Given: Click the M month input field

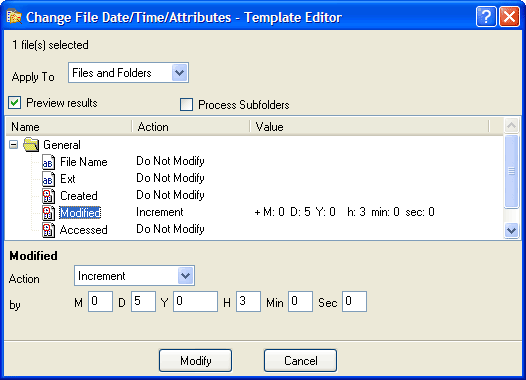Looking at the screenshot, I should [100, 302].
